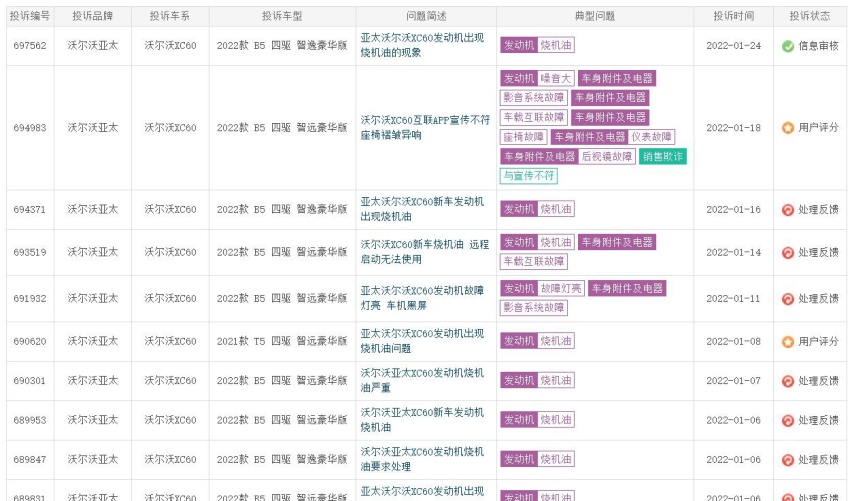
Task: Click the date 2022-01-11
Action: (734, 298)
